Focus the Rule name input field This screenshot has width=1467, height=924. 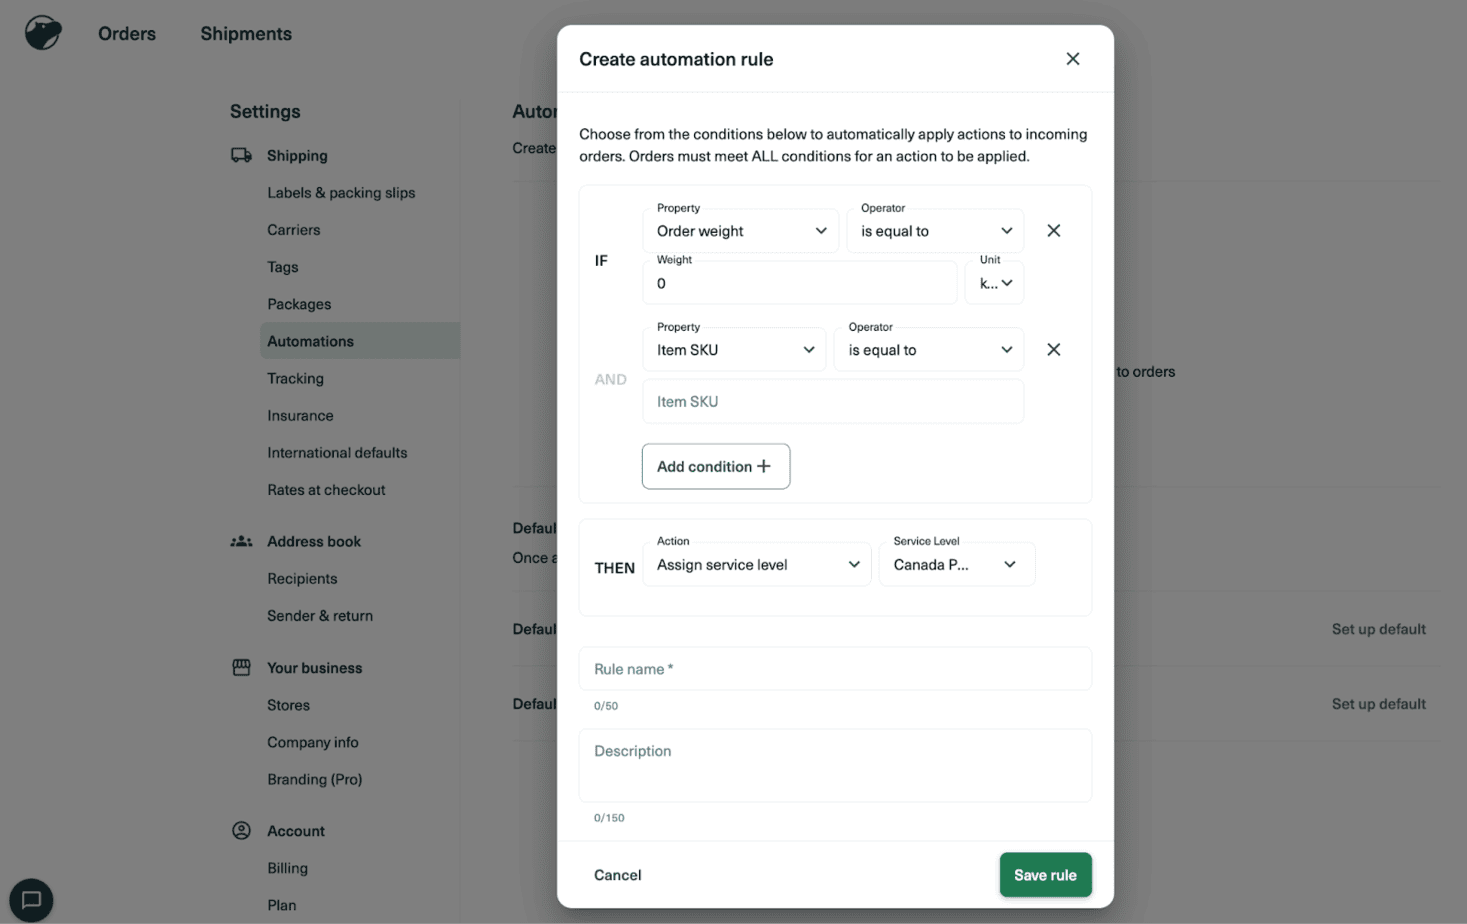[x=835, y=669]
